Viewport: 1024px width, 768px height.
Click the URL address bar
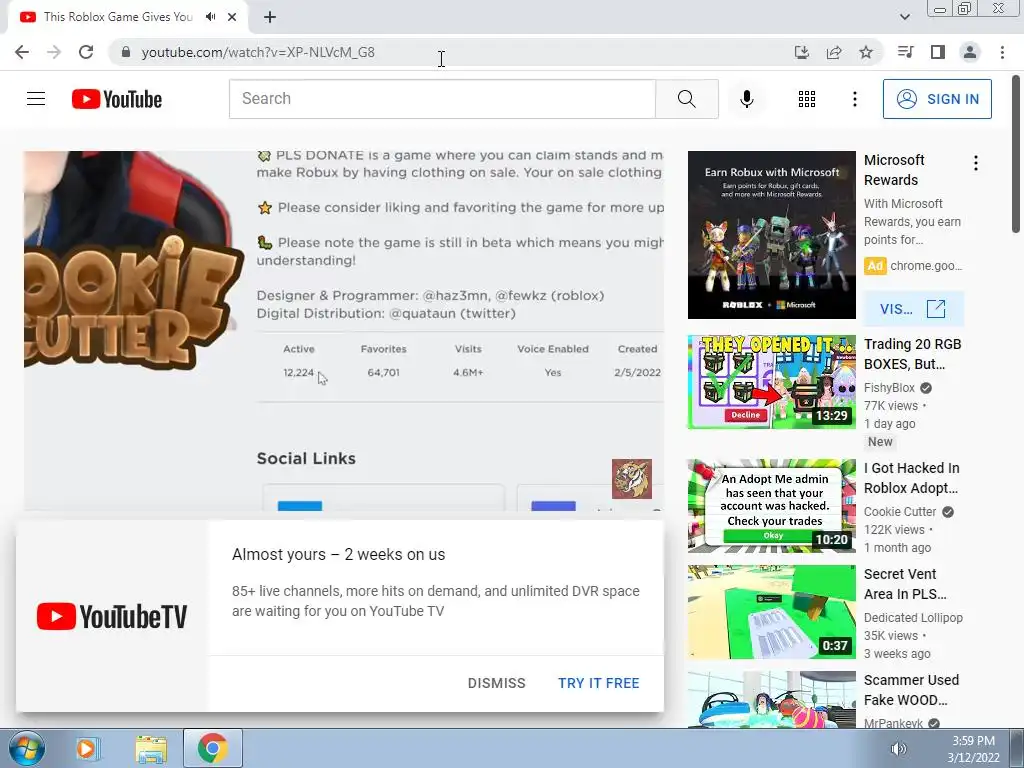[457, 52]
